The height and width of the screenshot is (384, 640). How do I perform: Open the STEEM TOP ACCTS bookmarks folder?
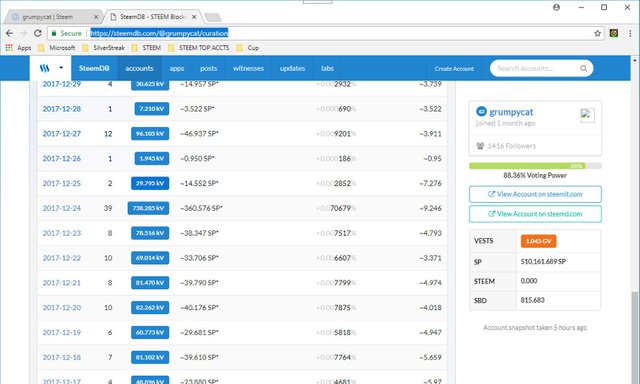click(x=199, y=48)
